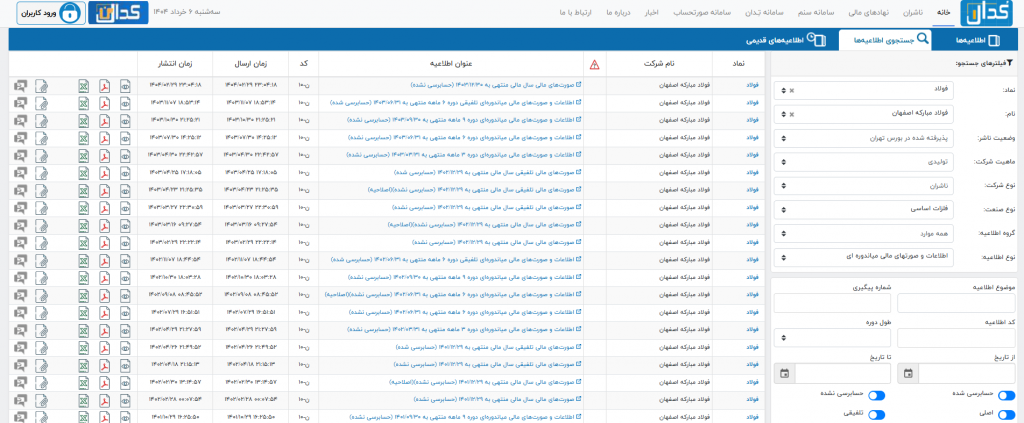This screenshot has height=423, width=1024.
Task: Toggle the حسابرسی نشده switch
Action: point(876,395)
